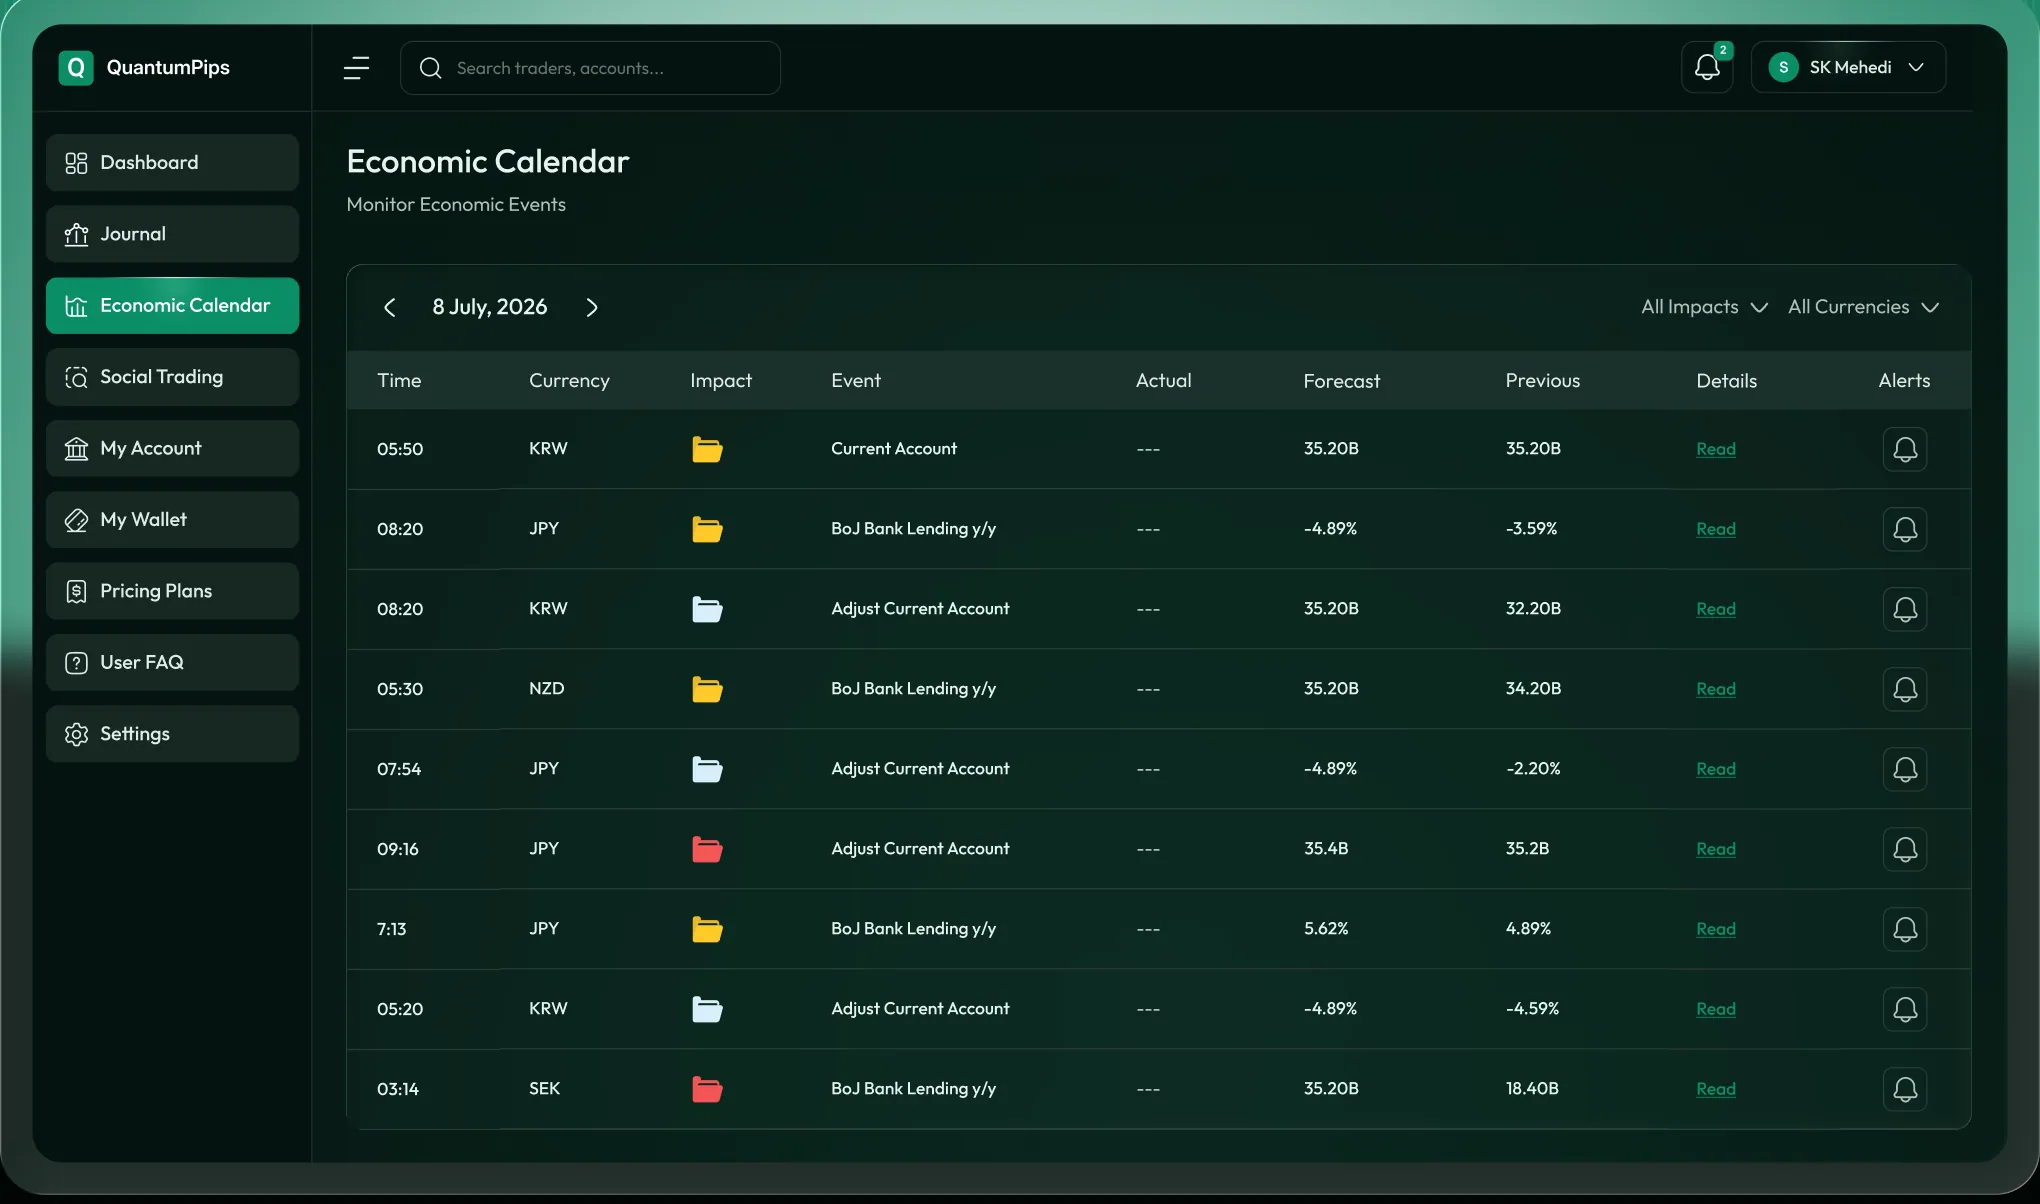This screenshot has height=1204, width=2040.
Task: Set alert for 08:20 KRW Adjust Current Account
Action: pyautogui.click(x=1905, y=609)
